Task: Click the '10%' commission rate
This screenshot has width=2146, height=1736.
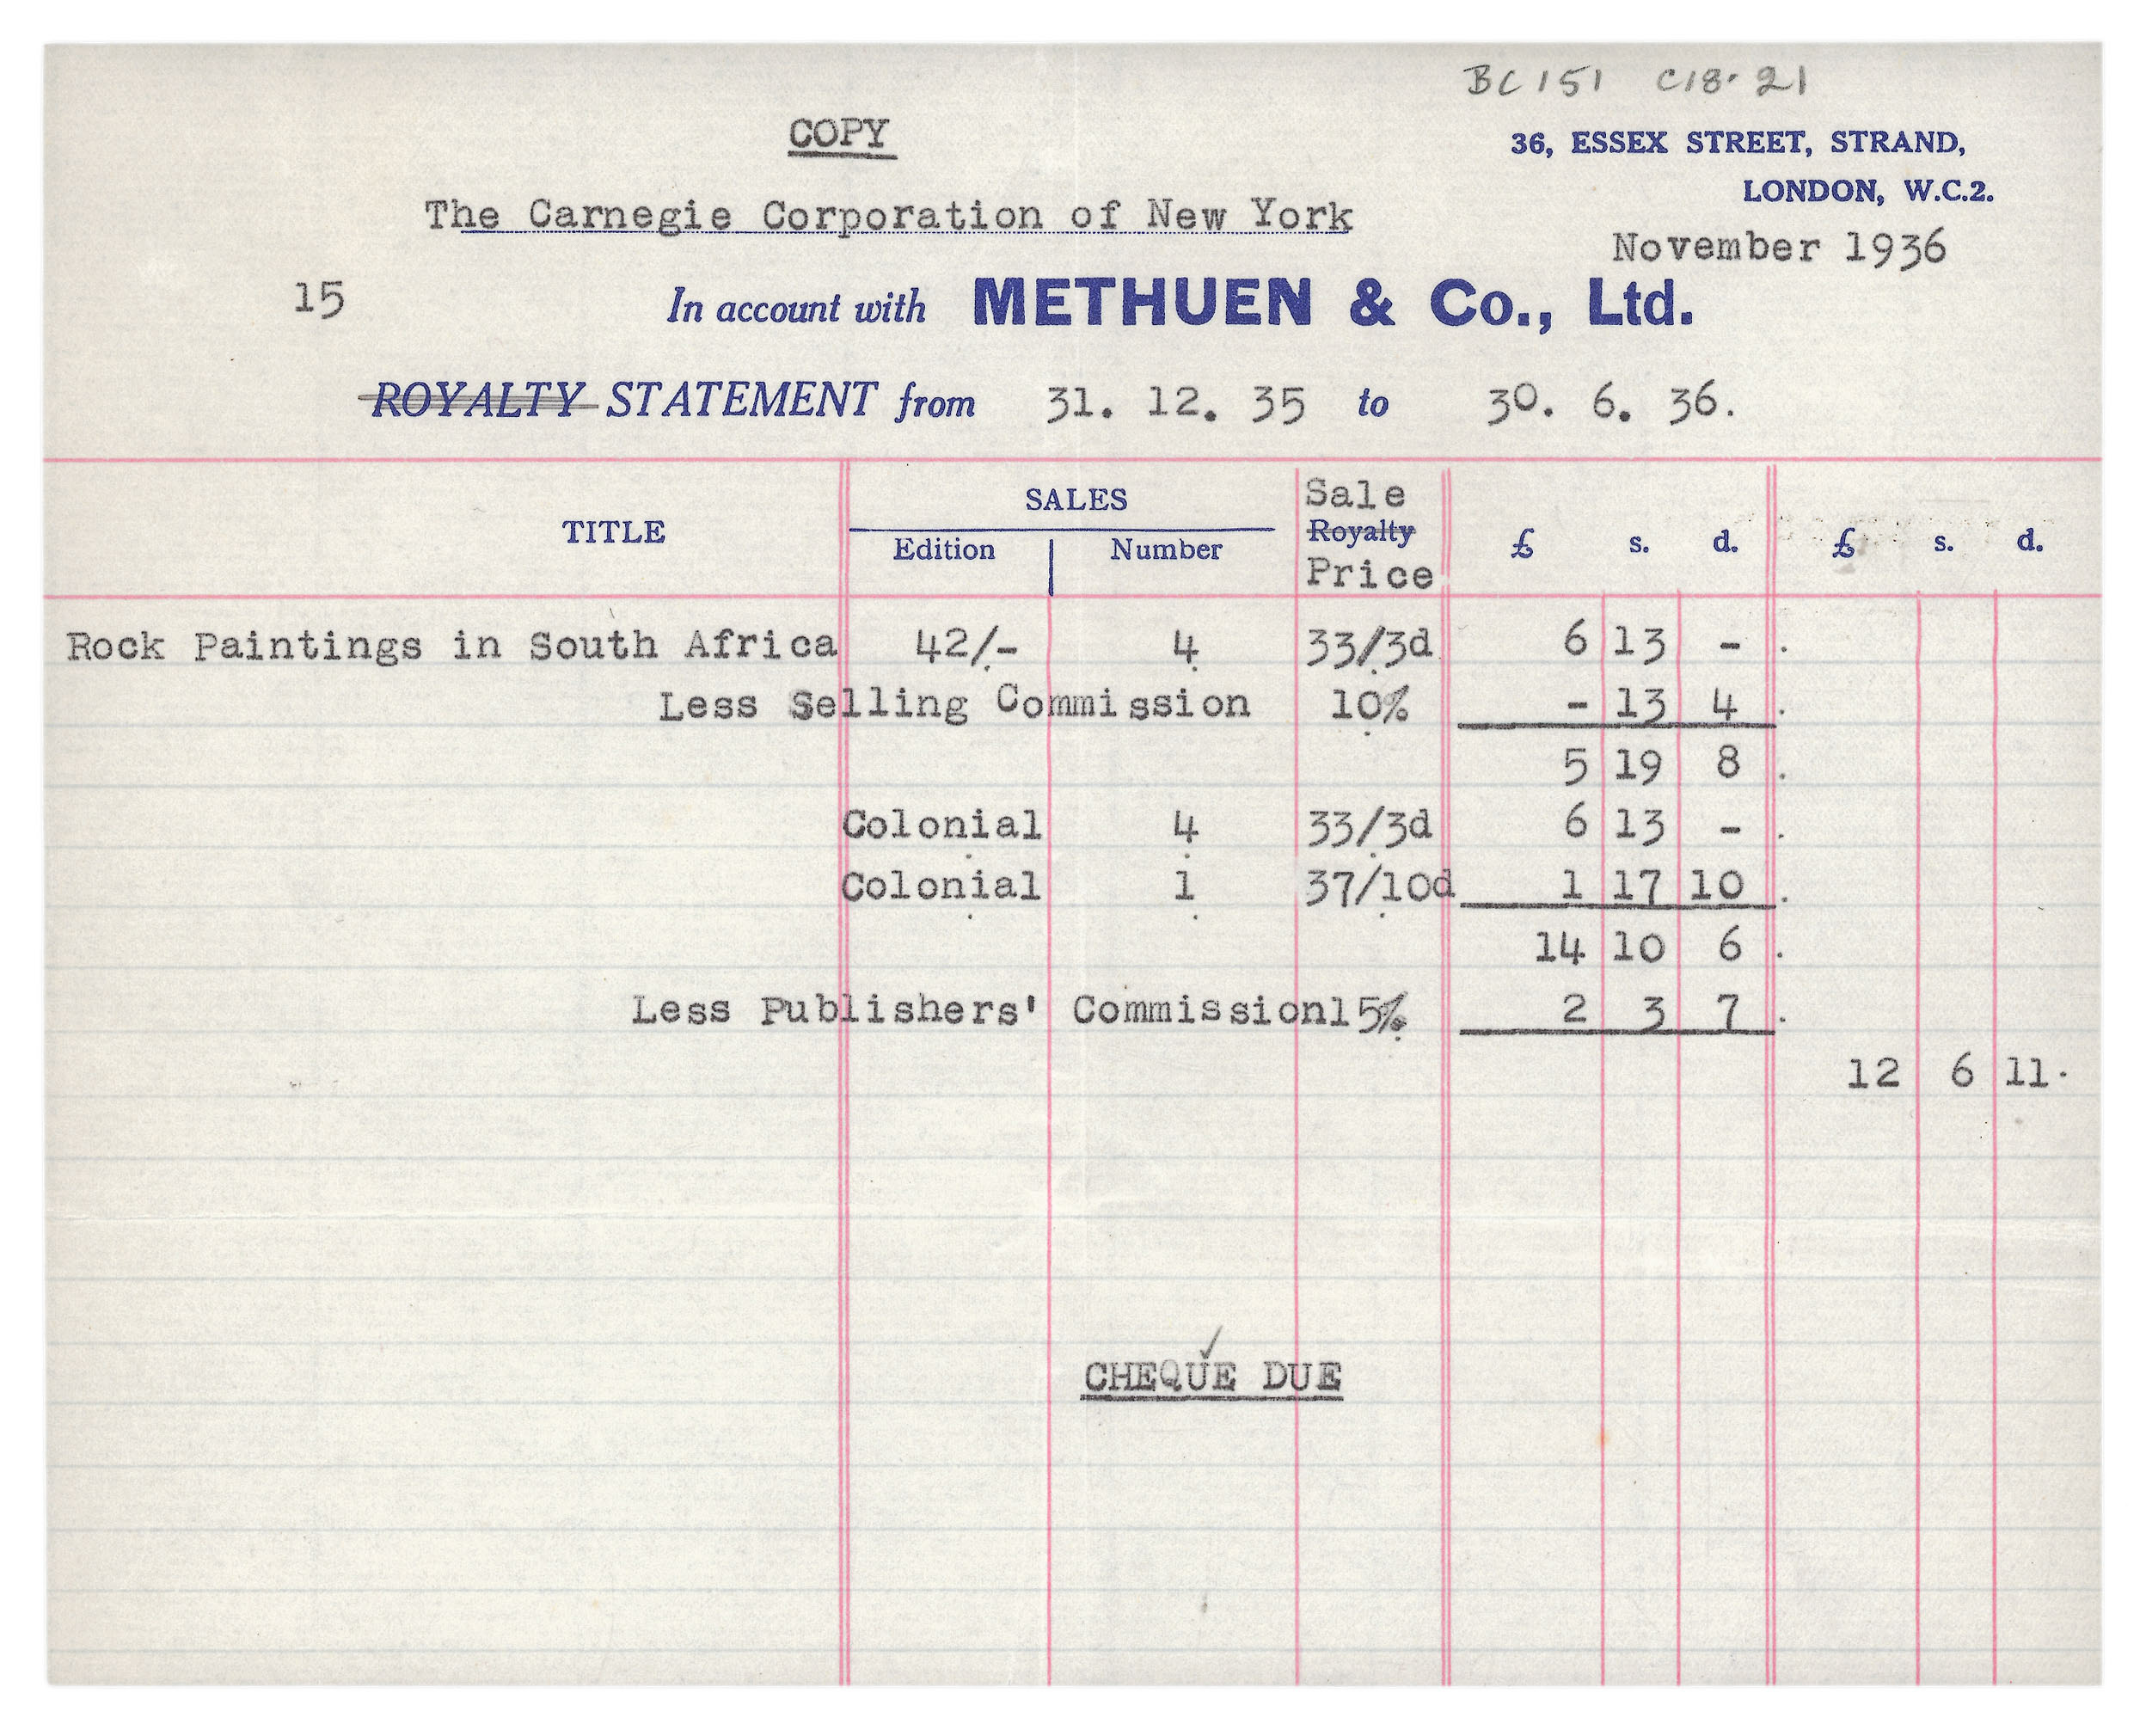Action: pos(1369,705)
